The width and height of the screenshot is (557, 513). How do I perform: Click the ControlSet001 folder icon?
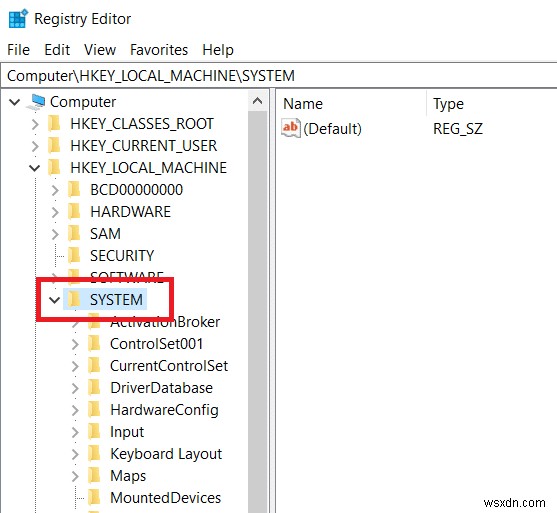[94, 344]
